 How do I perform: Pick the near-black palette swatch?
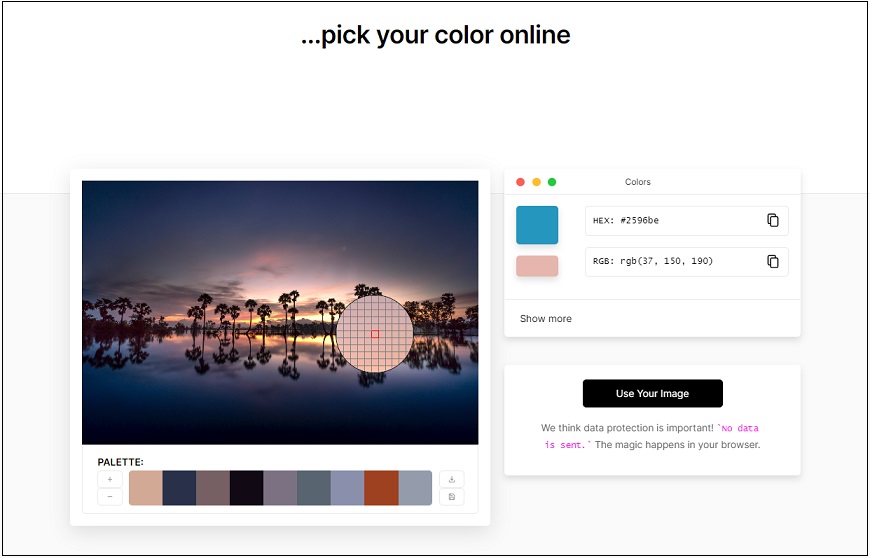(247, 488)
